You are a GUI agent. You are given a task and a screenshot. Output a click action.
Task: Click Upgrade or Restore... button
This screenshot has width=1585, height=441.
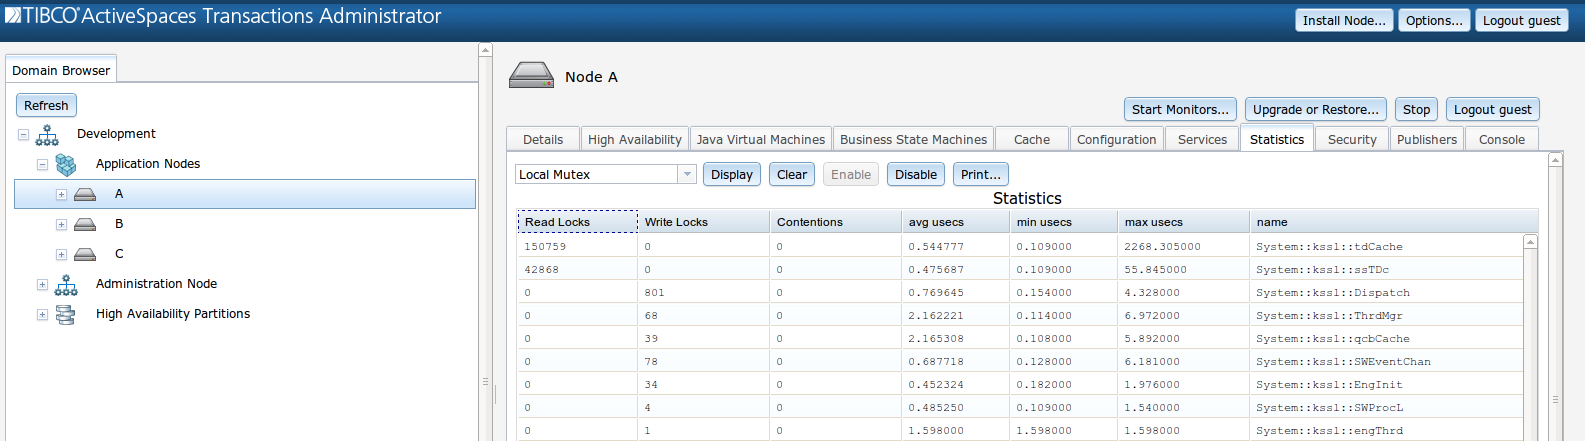coord(1315,109)
